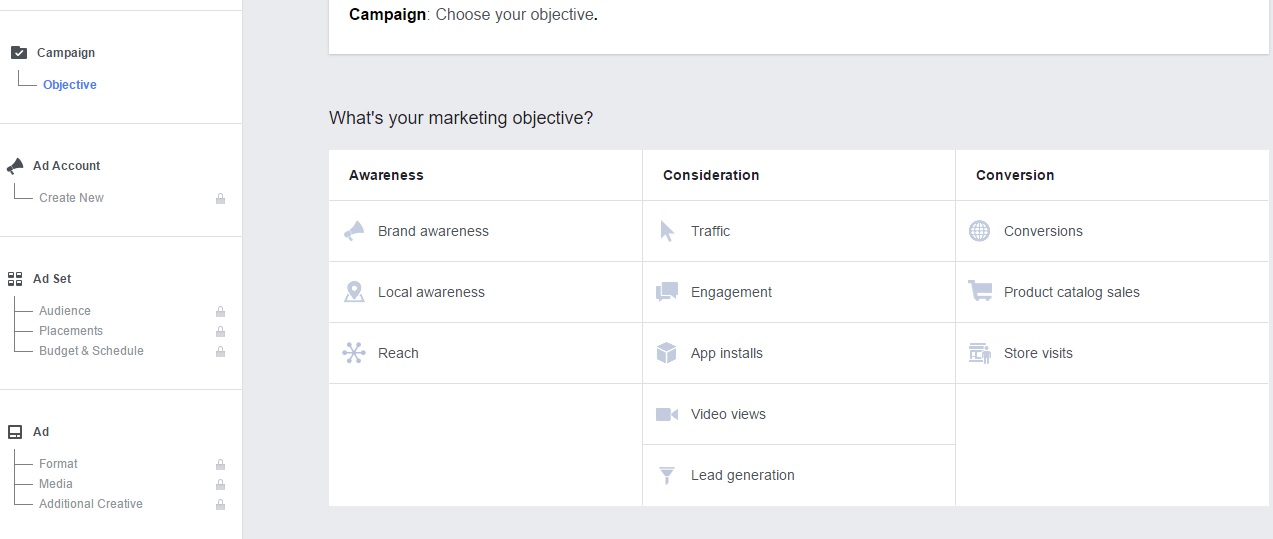Go to Audience in Ad Set section
Image resolution: width=1273 pixels, height=539 pixels.
[x=65, y=311]
